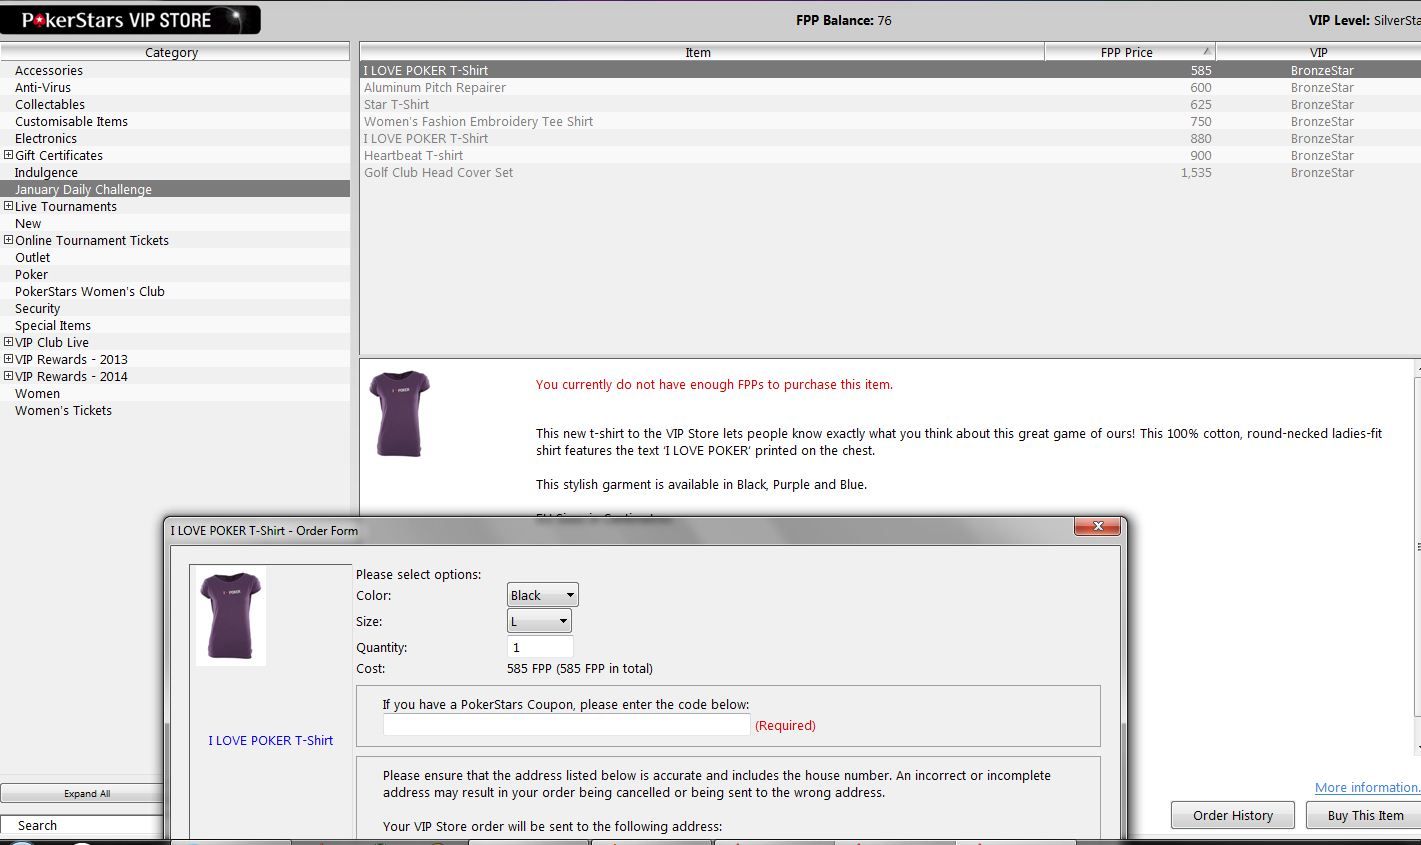
Task: Select the I LOVE POKER T-Shirt 585 row
Action: coord(889,70)
